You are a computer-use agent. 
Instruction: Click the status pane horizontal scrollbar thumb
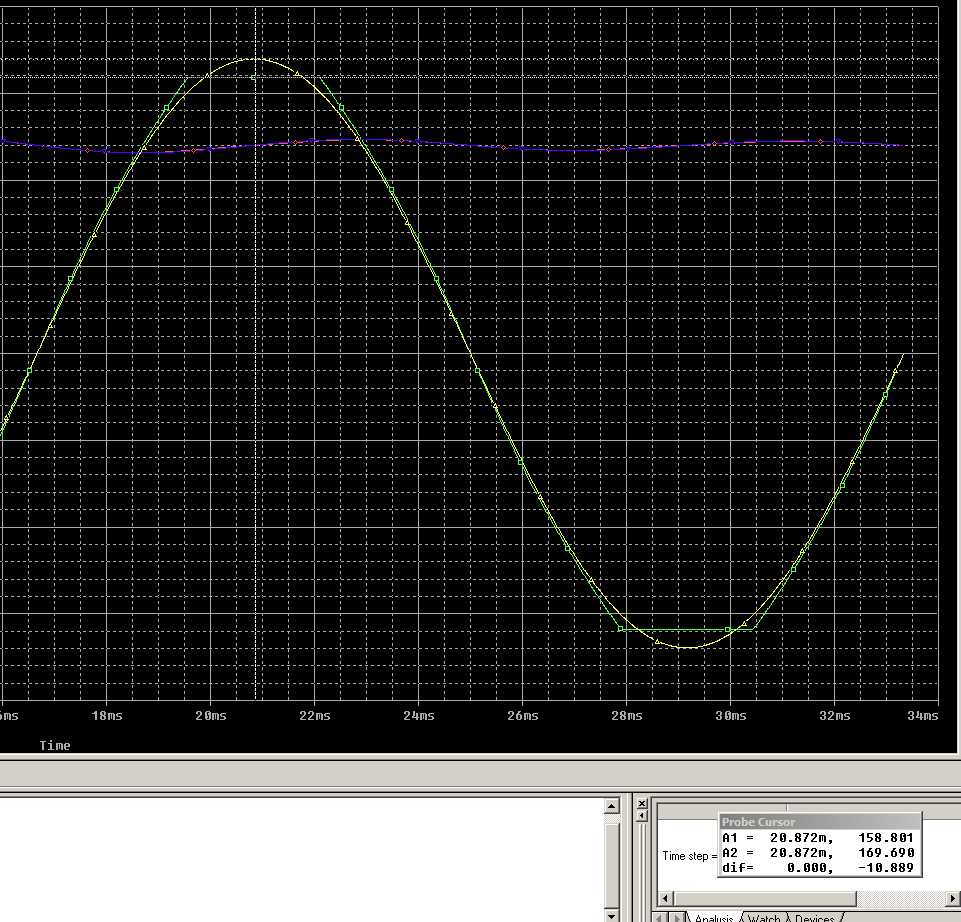764,899
